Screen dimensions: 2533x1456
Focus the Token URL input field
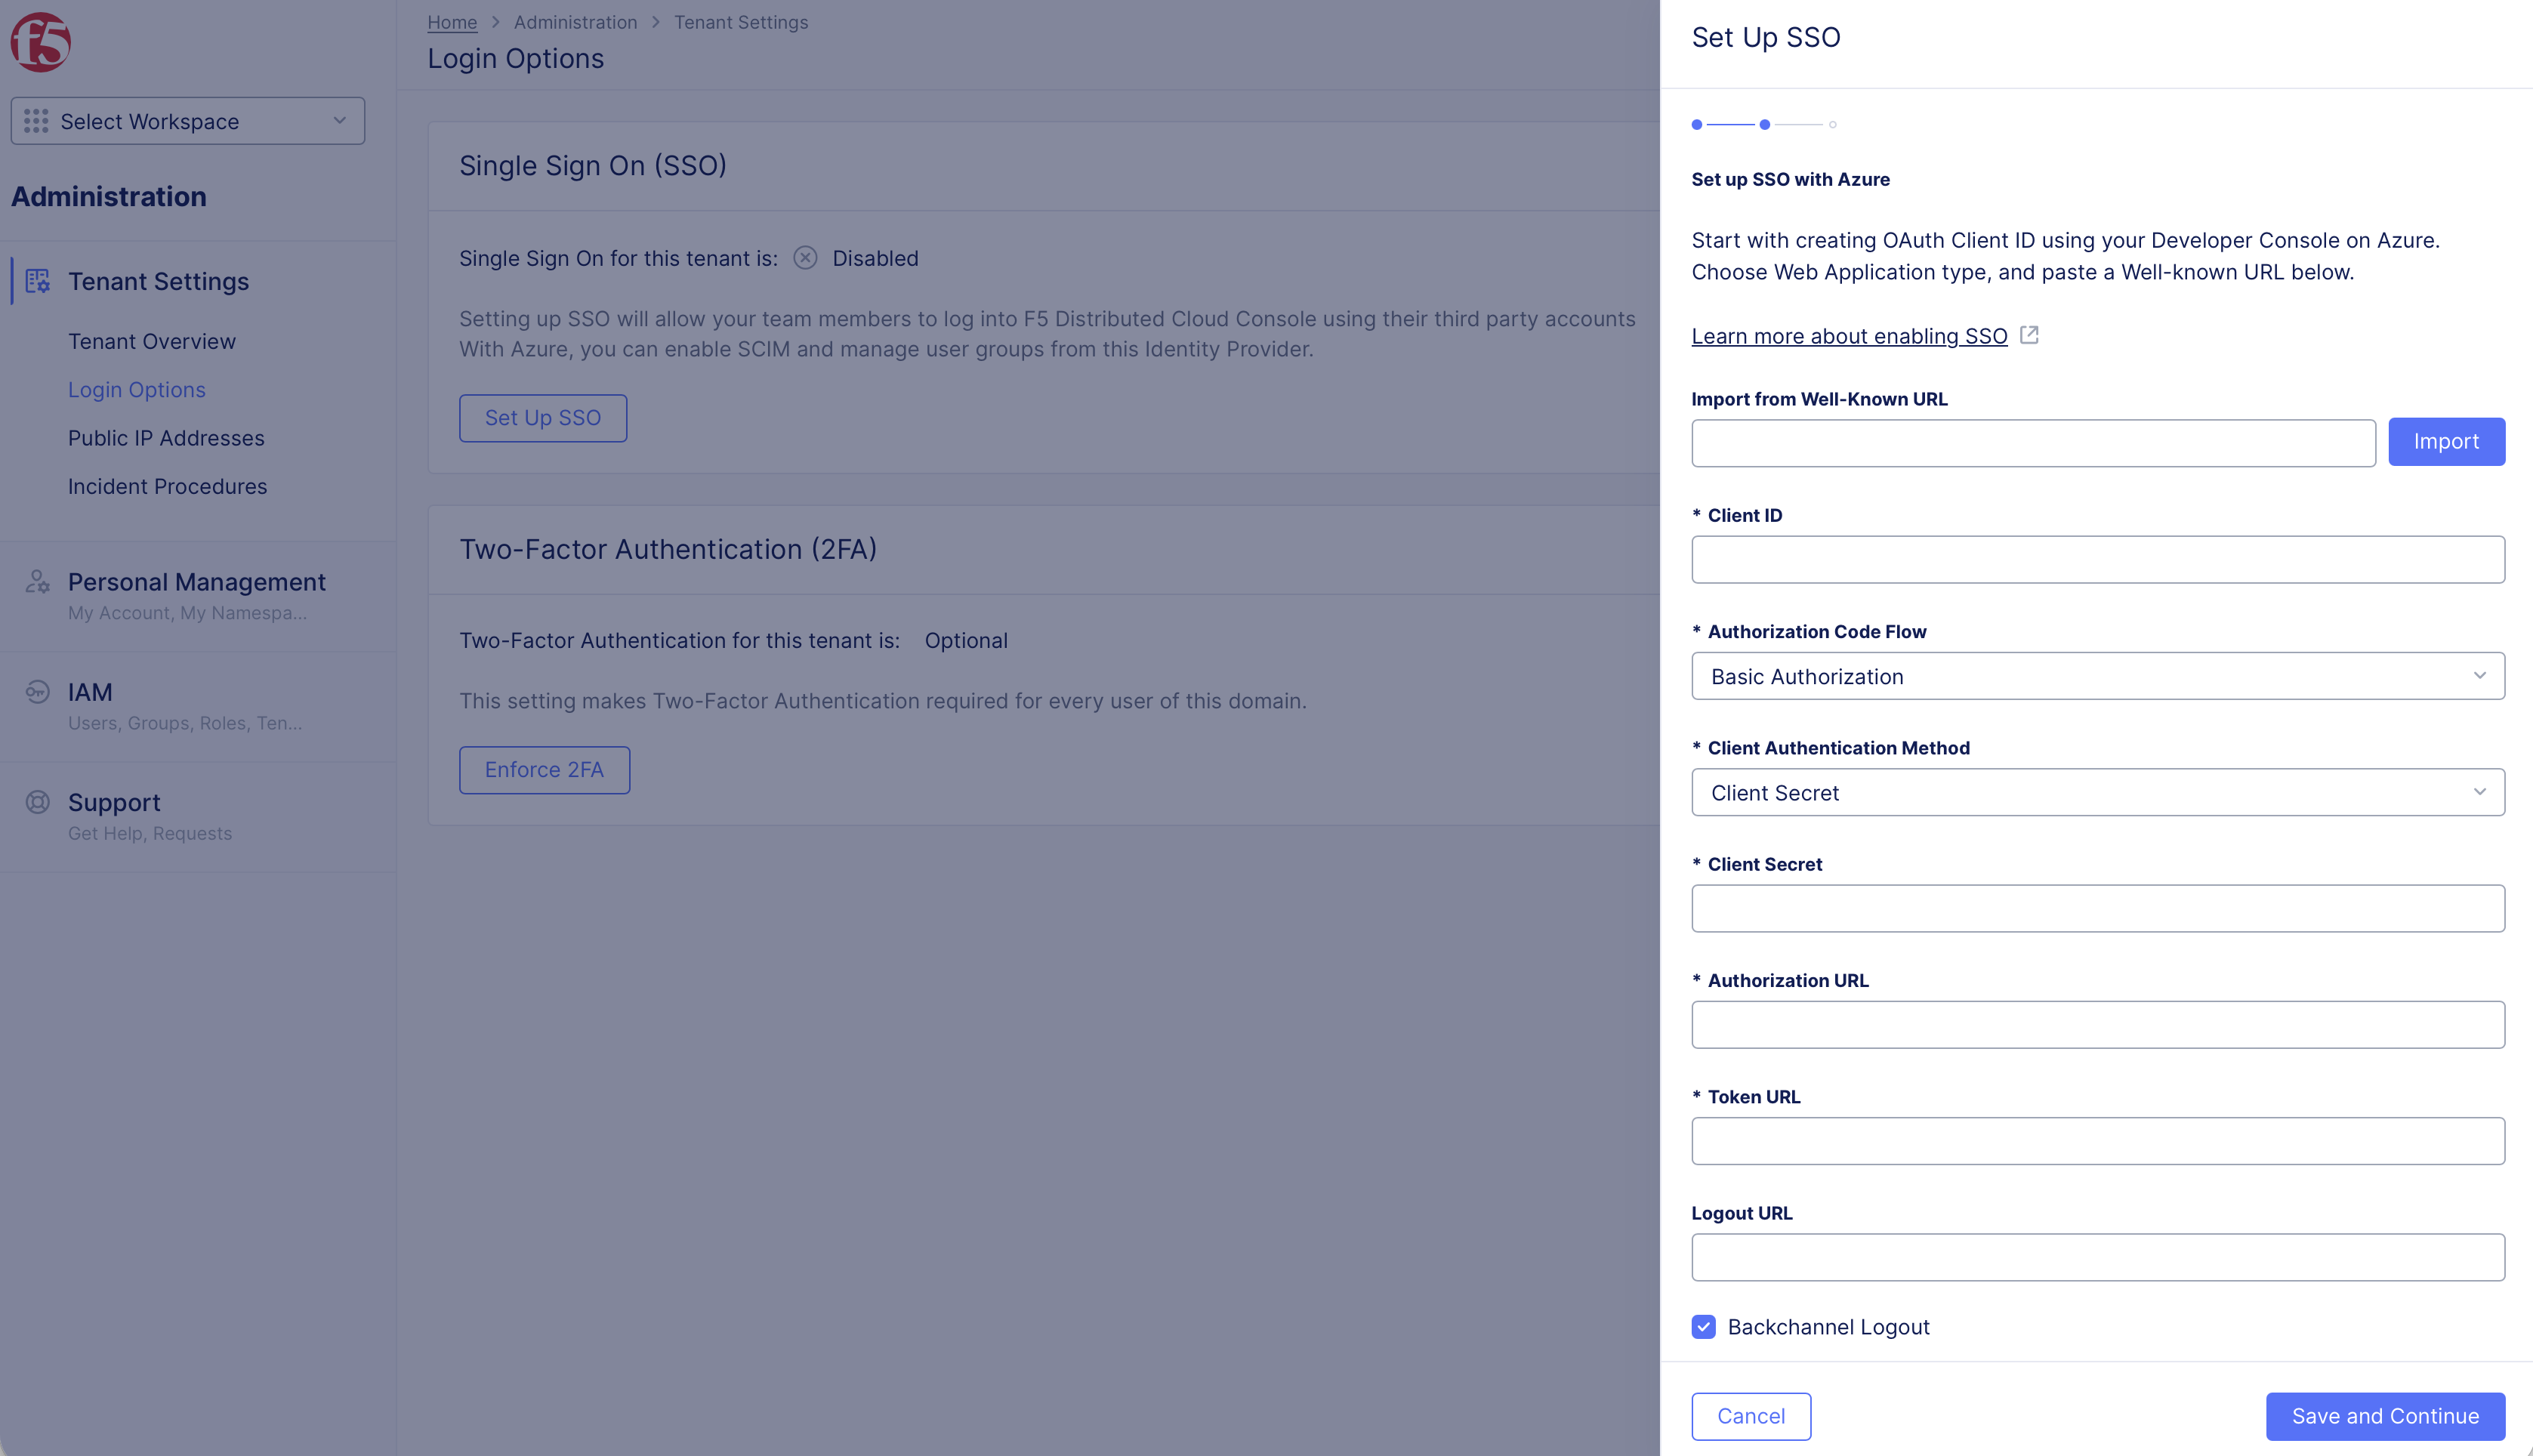click(2098, 1140)
